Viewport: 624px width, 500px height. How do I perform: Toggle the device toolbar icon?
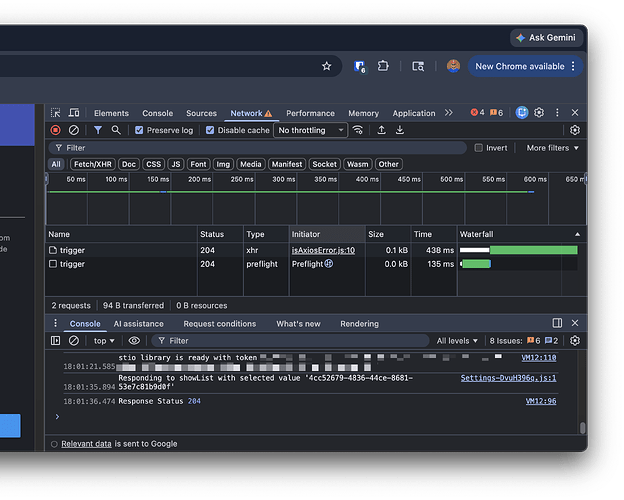point(74,113)
